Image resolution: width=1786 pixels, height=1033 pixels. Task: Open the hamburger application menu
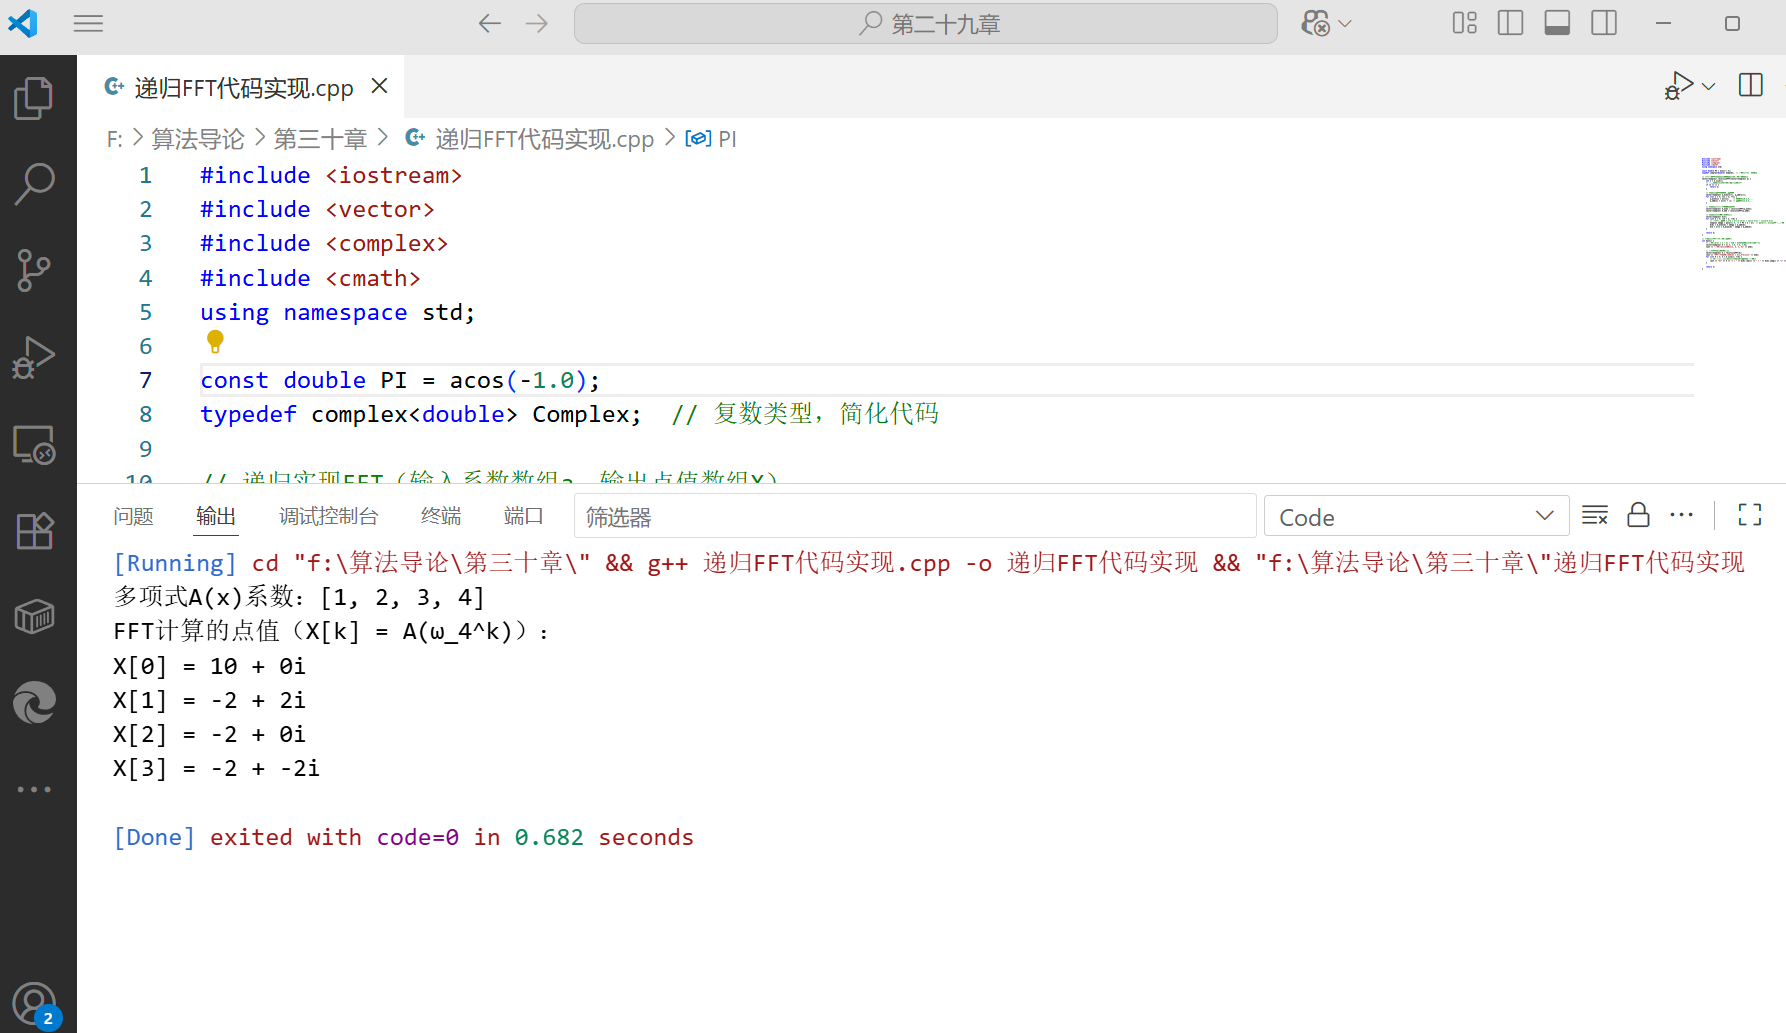point(88,23)
